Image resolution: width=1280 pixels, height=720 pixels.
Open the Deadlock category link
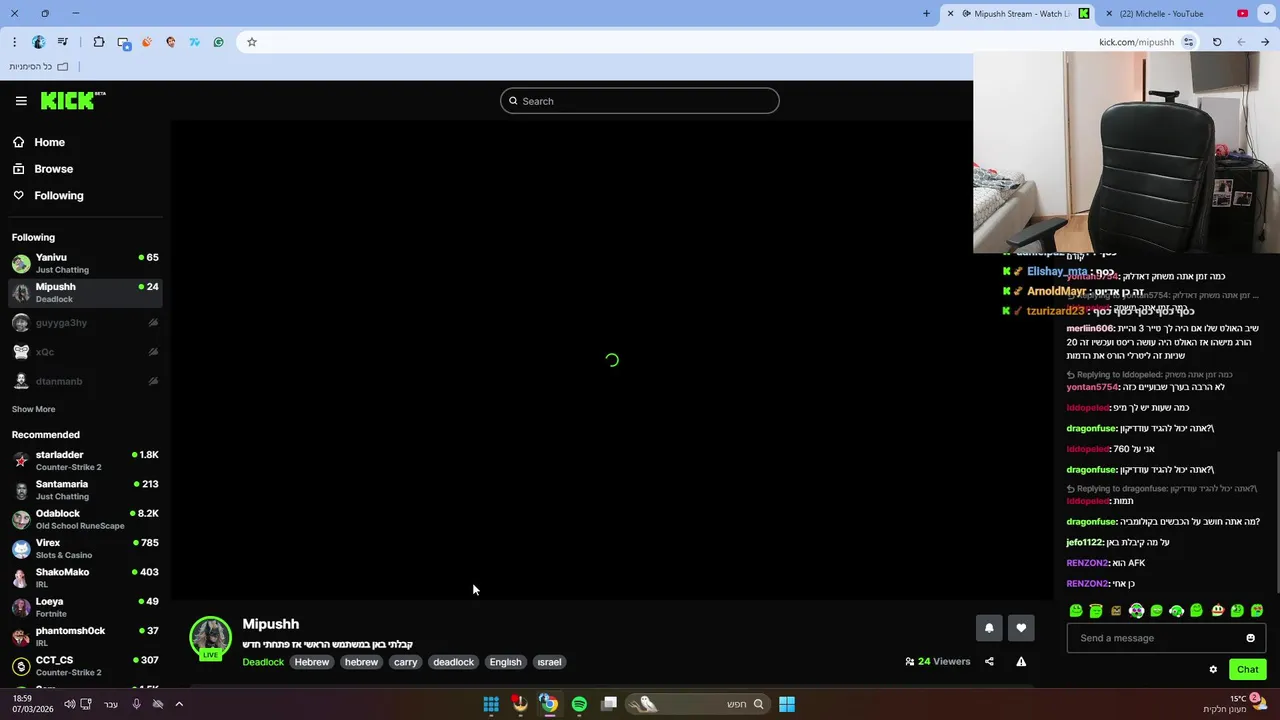click(263, 662)
